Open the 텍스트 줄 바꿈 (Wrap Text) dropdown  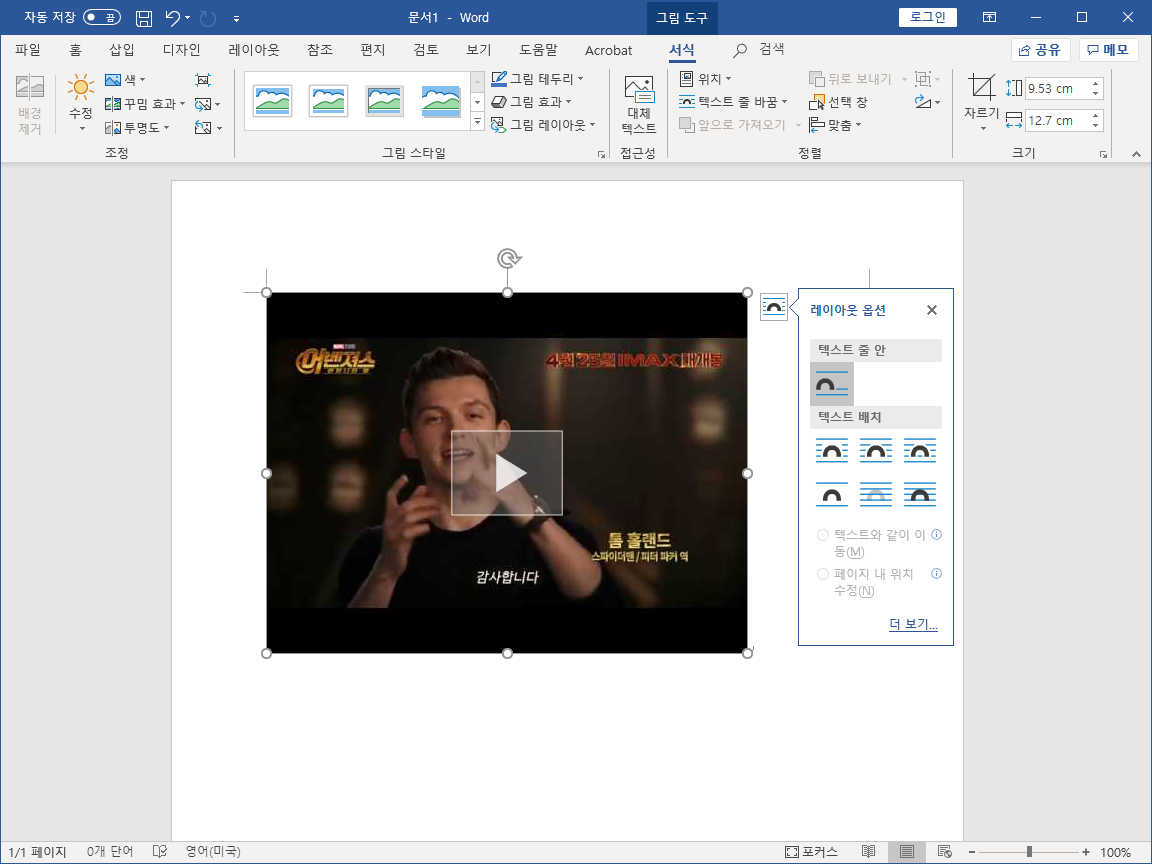pos(732,102)
